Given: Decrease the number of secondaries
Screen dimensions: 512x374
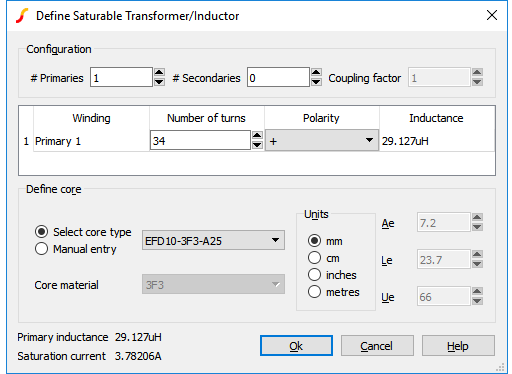Looking at the screenshot, I should point(316,82).
